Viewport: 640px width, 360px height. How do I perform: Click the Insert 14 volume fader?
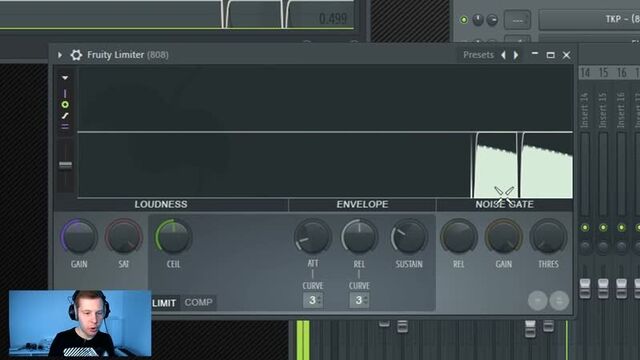pyautogui.click(x=585, y=288)
